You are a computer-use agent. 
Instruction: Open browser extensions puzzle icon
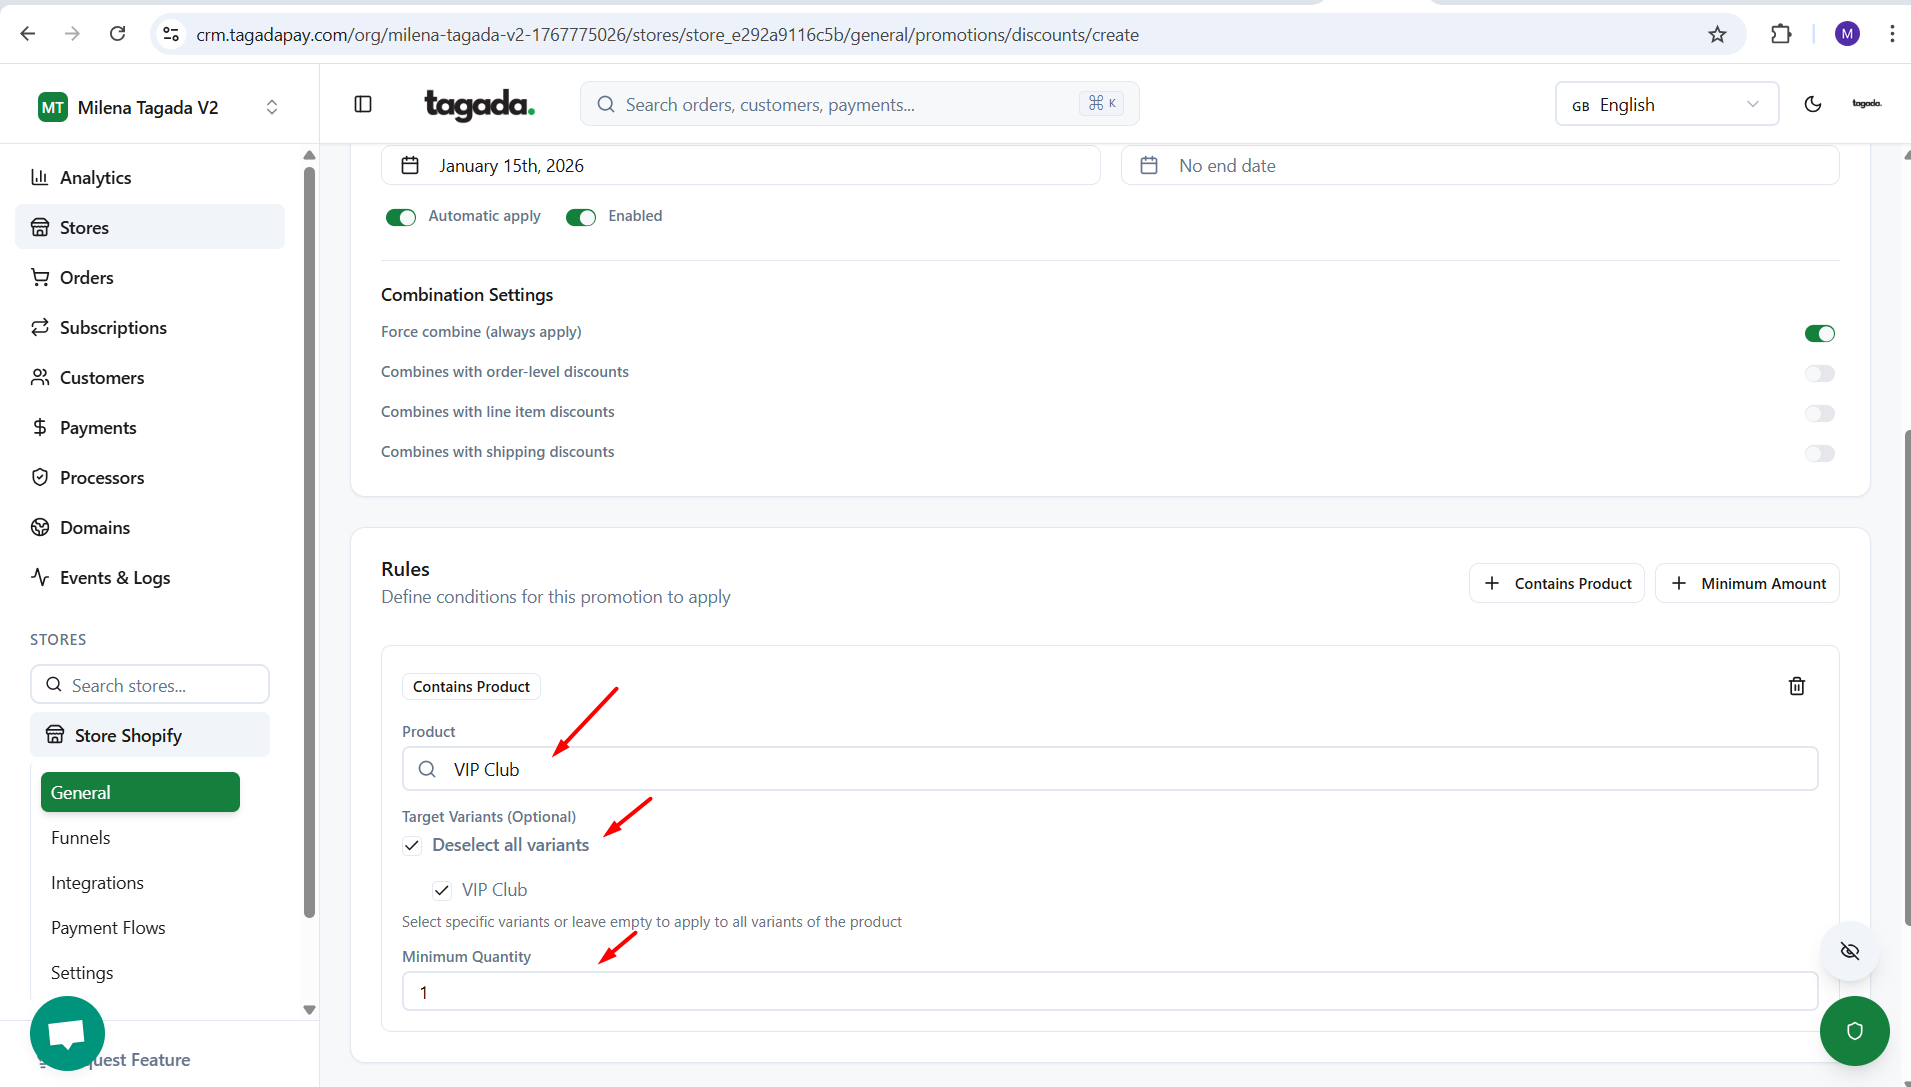pyautogui.click(x=1781, y=34)
